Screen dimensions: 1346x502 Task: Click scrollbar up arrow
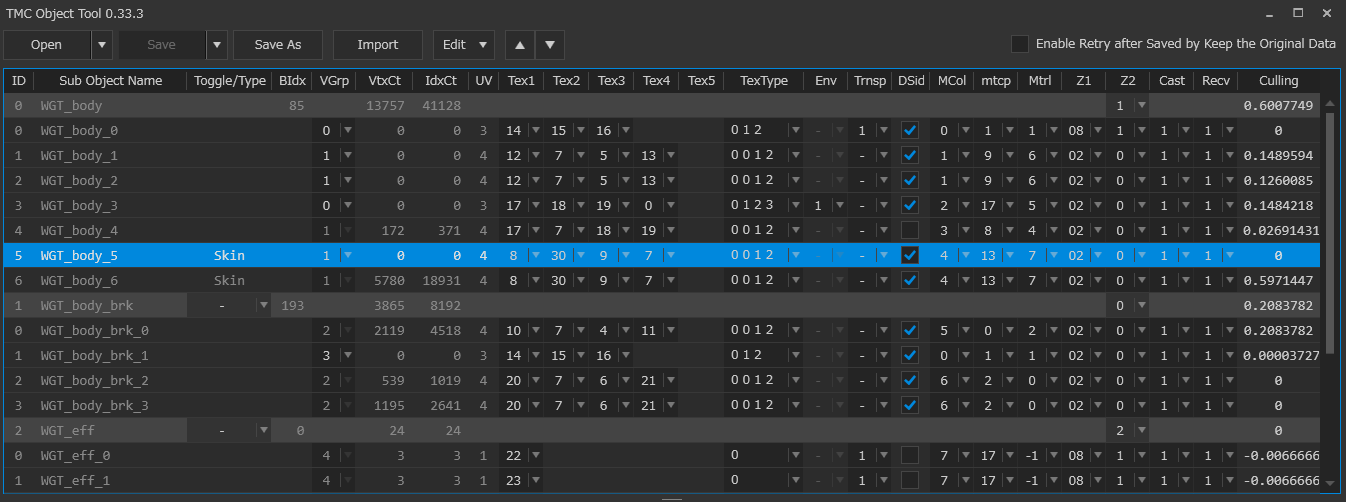point(1331,102)
